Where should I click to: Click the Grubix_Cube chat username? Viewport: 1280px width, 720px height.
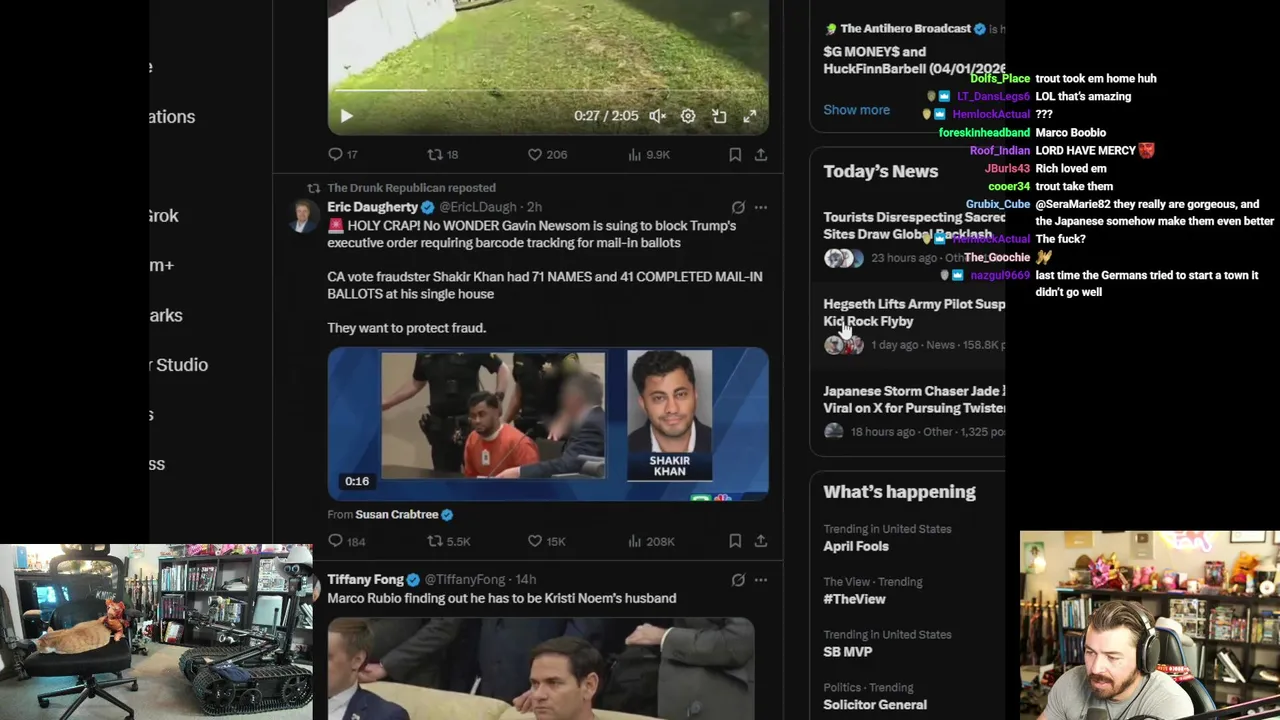coord(998,205)
